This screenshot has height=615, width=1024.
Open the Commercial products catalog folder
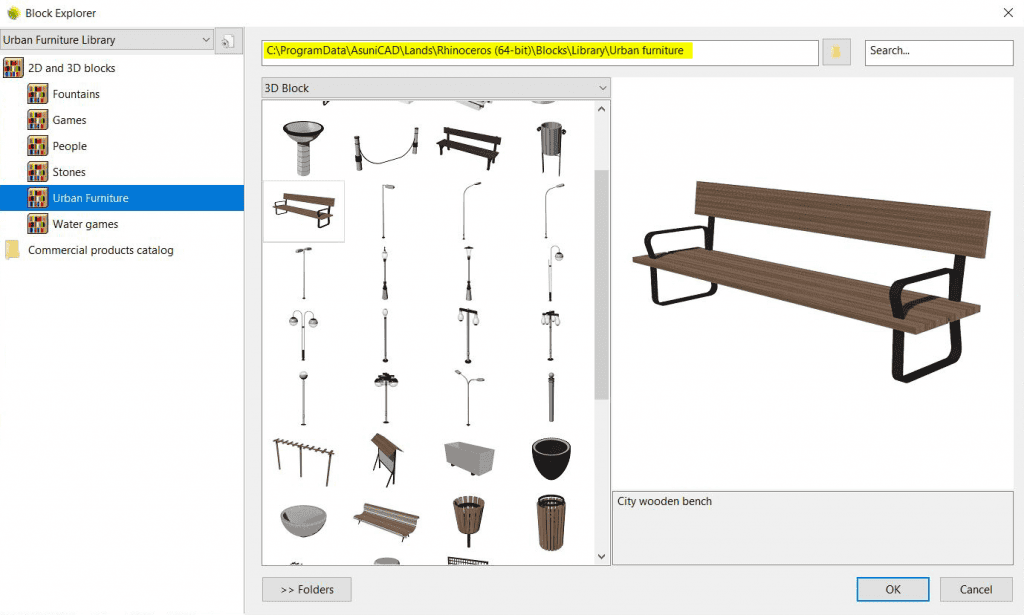click(x=101, y=250)
